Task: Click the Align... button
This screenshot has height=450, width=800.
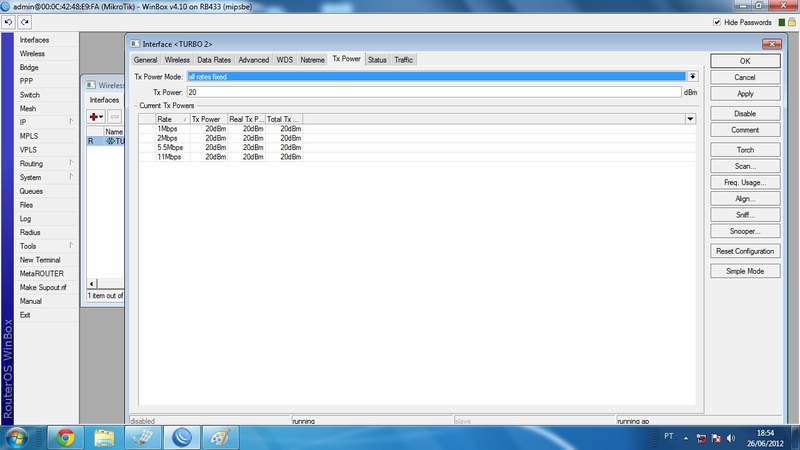Action: (x=745, y=198)
